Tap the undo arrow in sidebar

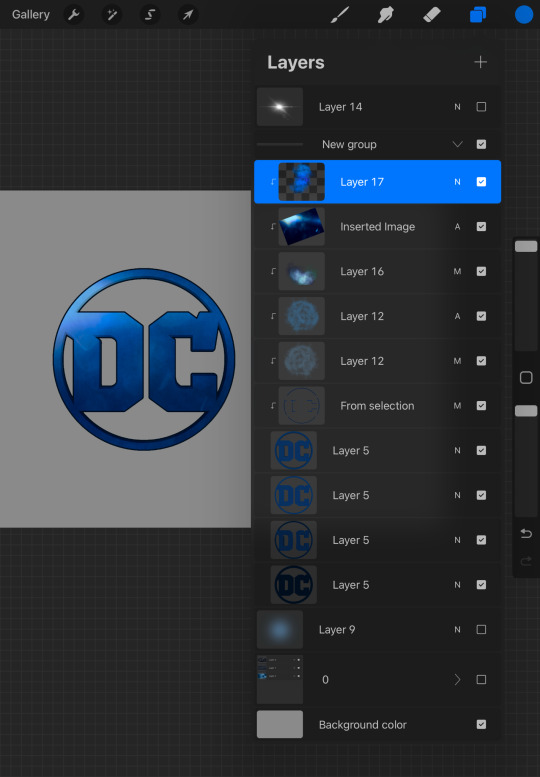point(526,534)
